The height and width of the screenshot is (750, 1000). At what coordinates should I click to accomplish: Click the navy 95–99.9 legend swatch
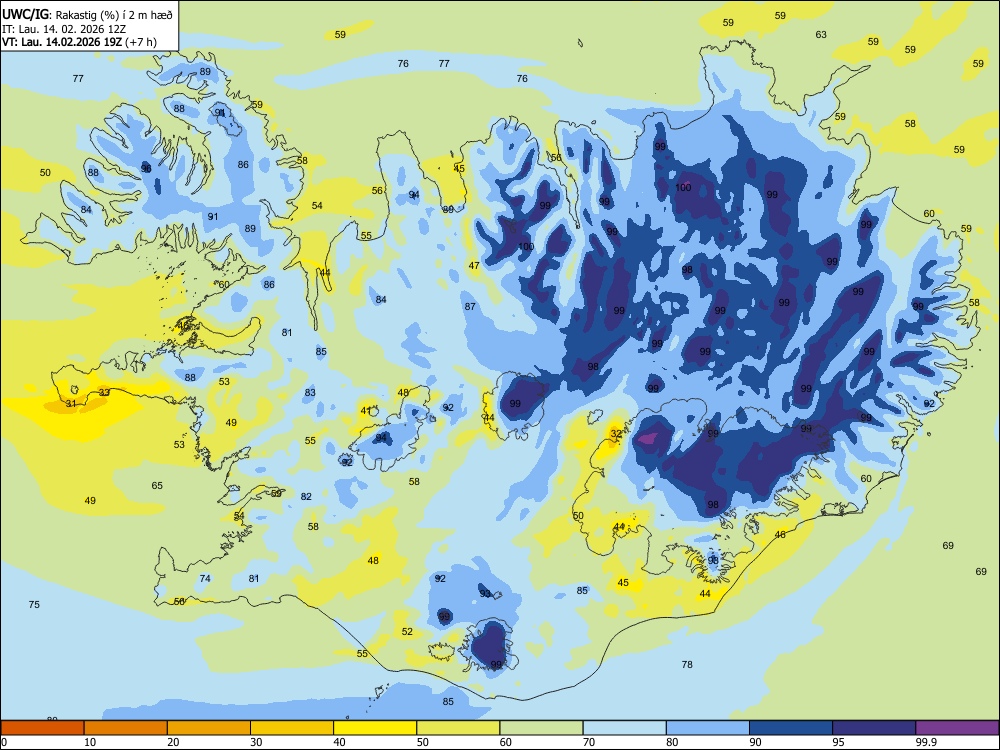click(874, 728)
